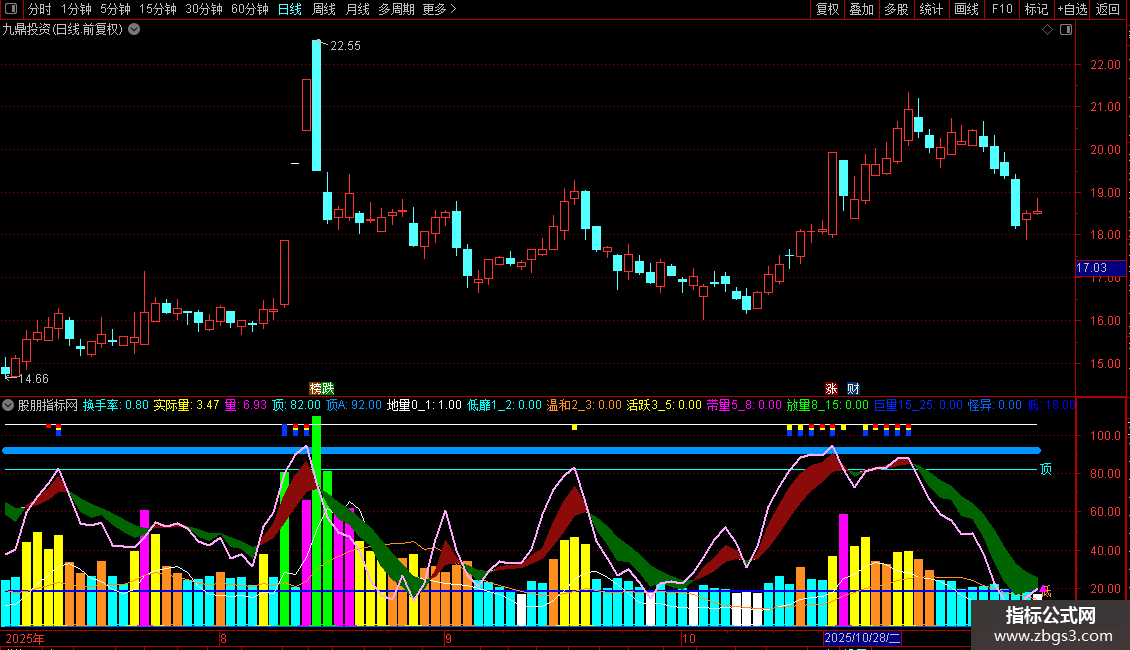
Task: Open the 统计 statistics button
Action: pos(931,9)
